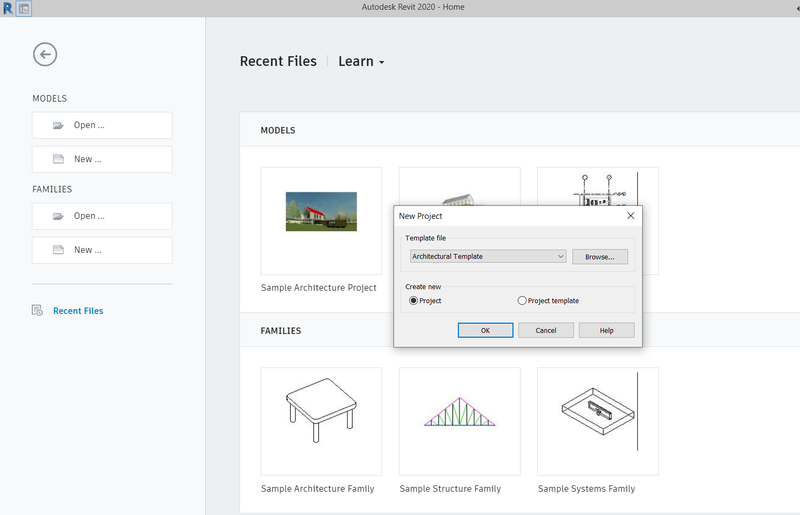Switch to Recent Files heading tab
This screenshot has height=515, width=800.
point(278,61)
